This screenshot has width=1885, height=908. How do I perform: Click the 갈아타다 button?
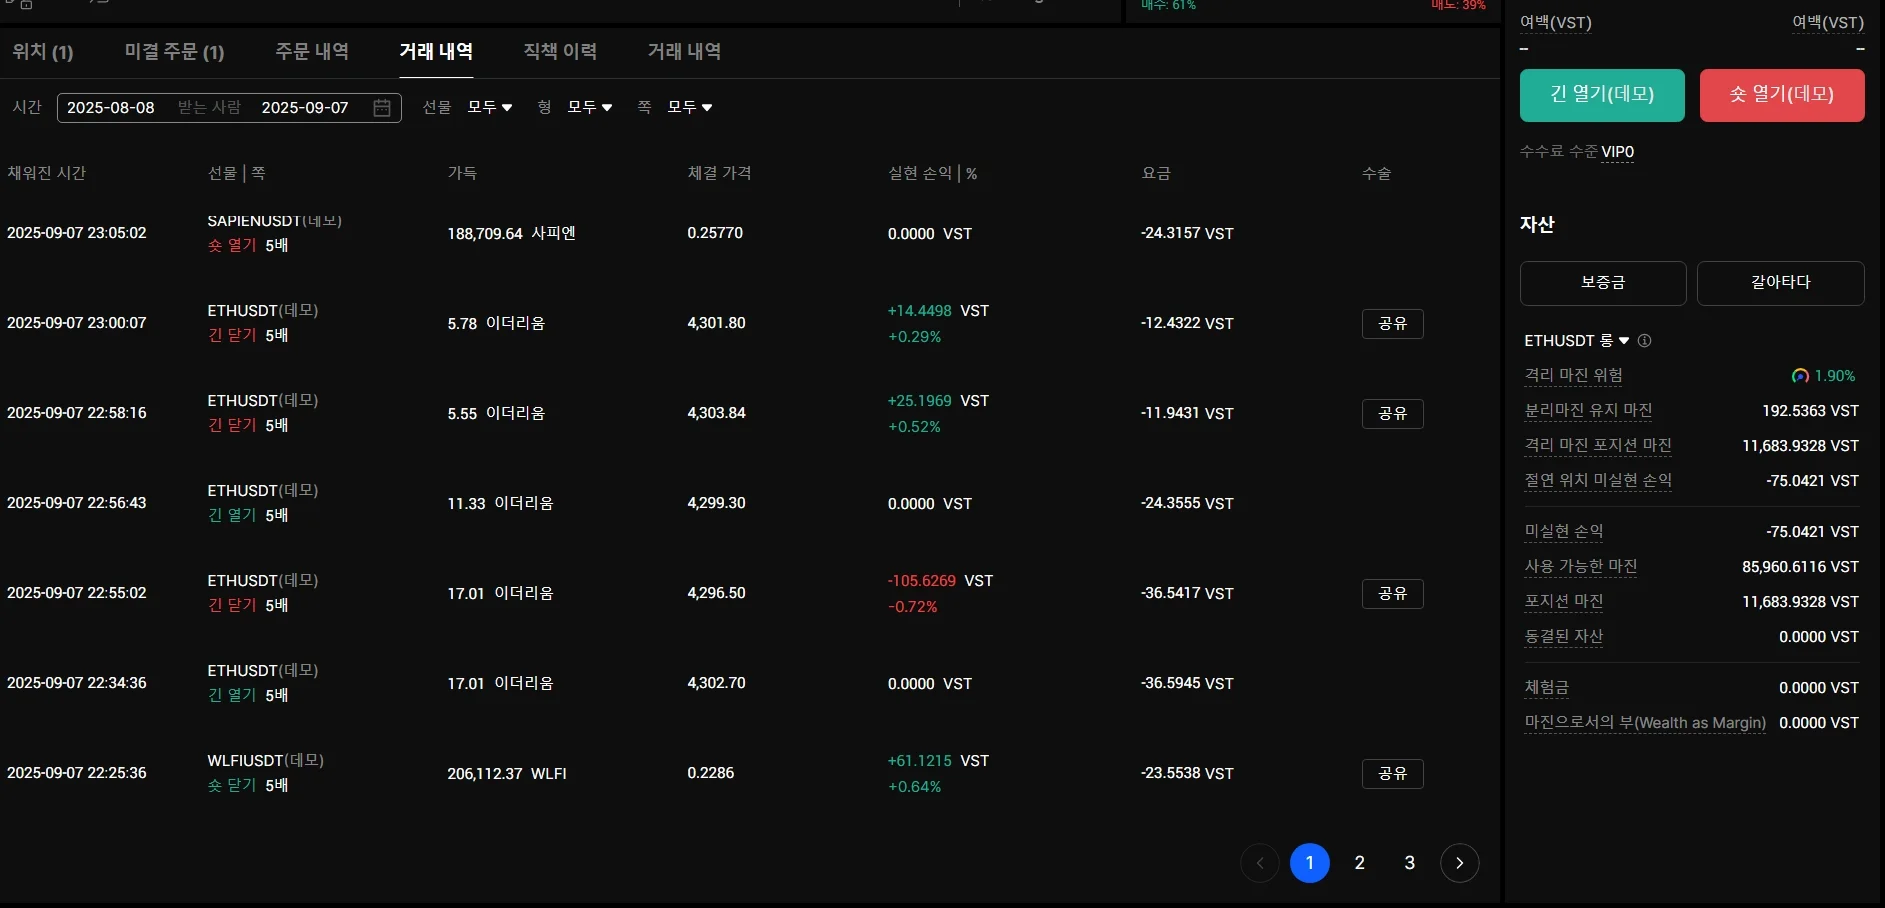pos(1781,283)
